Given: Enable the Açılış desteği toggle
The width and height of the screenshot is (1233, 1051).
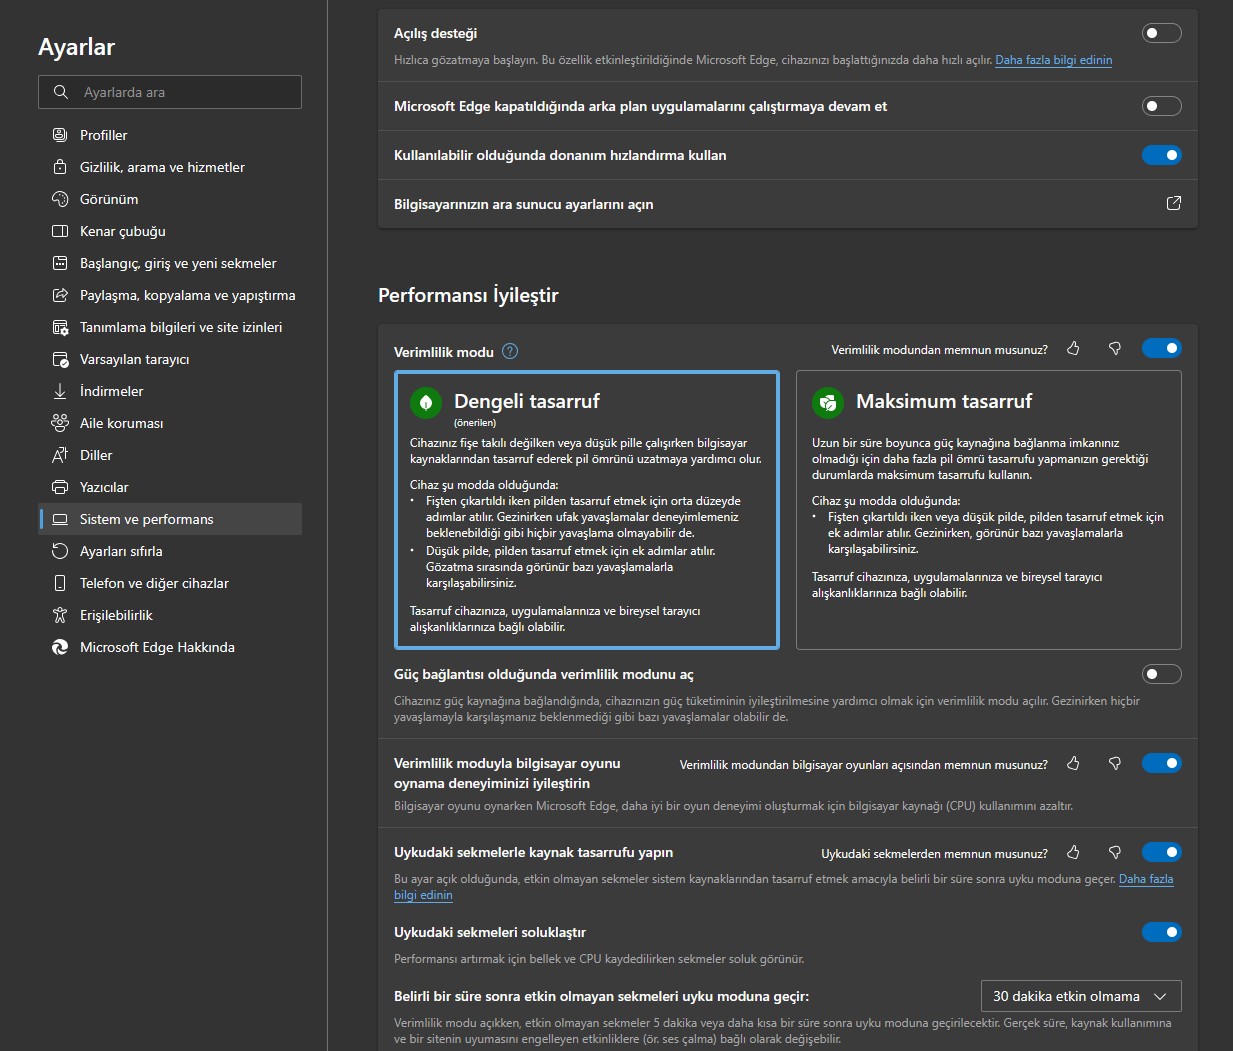Looking at the screenshot, I should pyautogui.click(x=1162, y=33).
